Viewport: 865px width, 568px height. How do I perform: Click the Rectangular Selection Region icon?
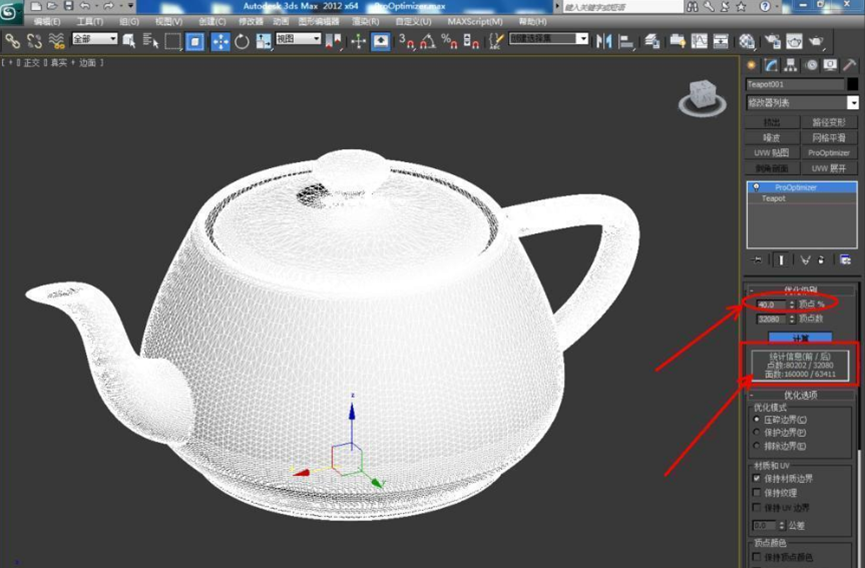point(173,41)
